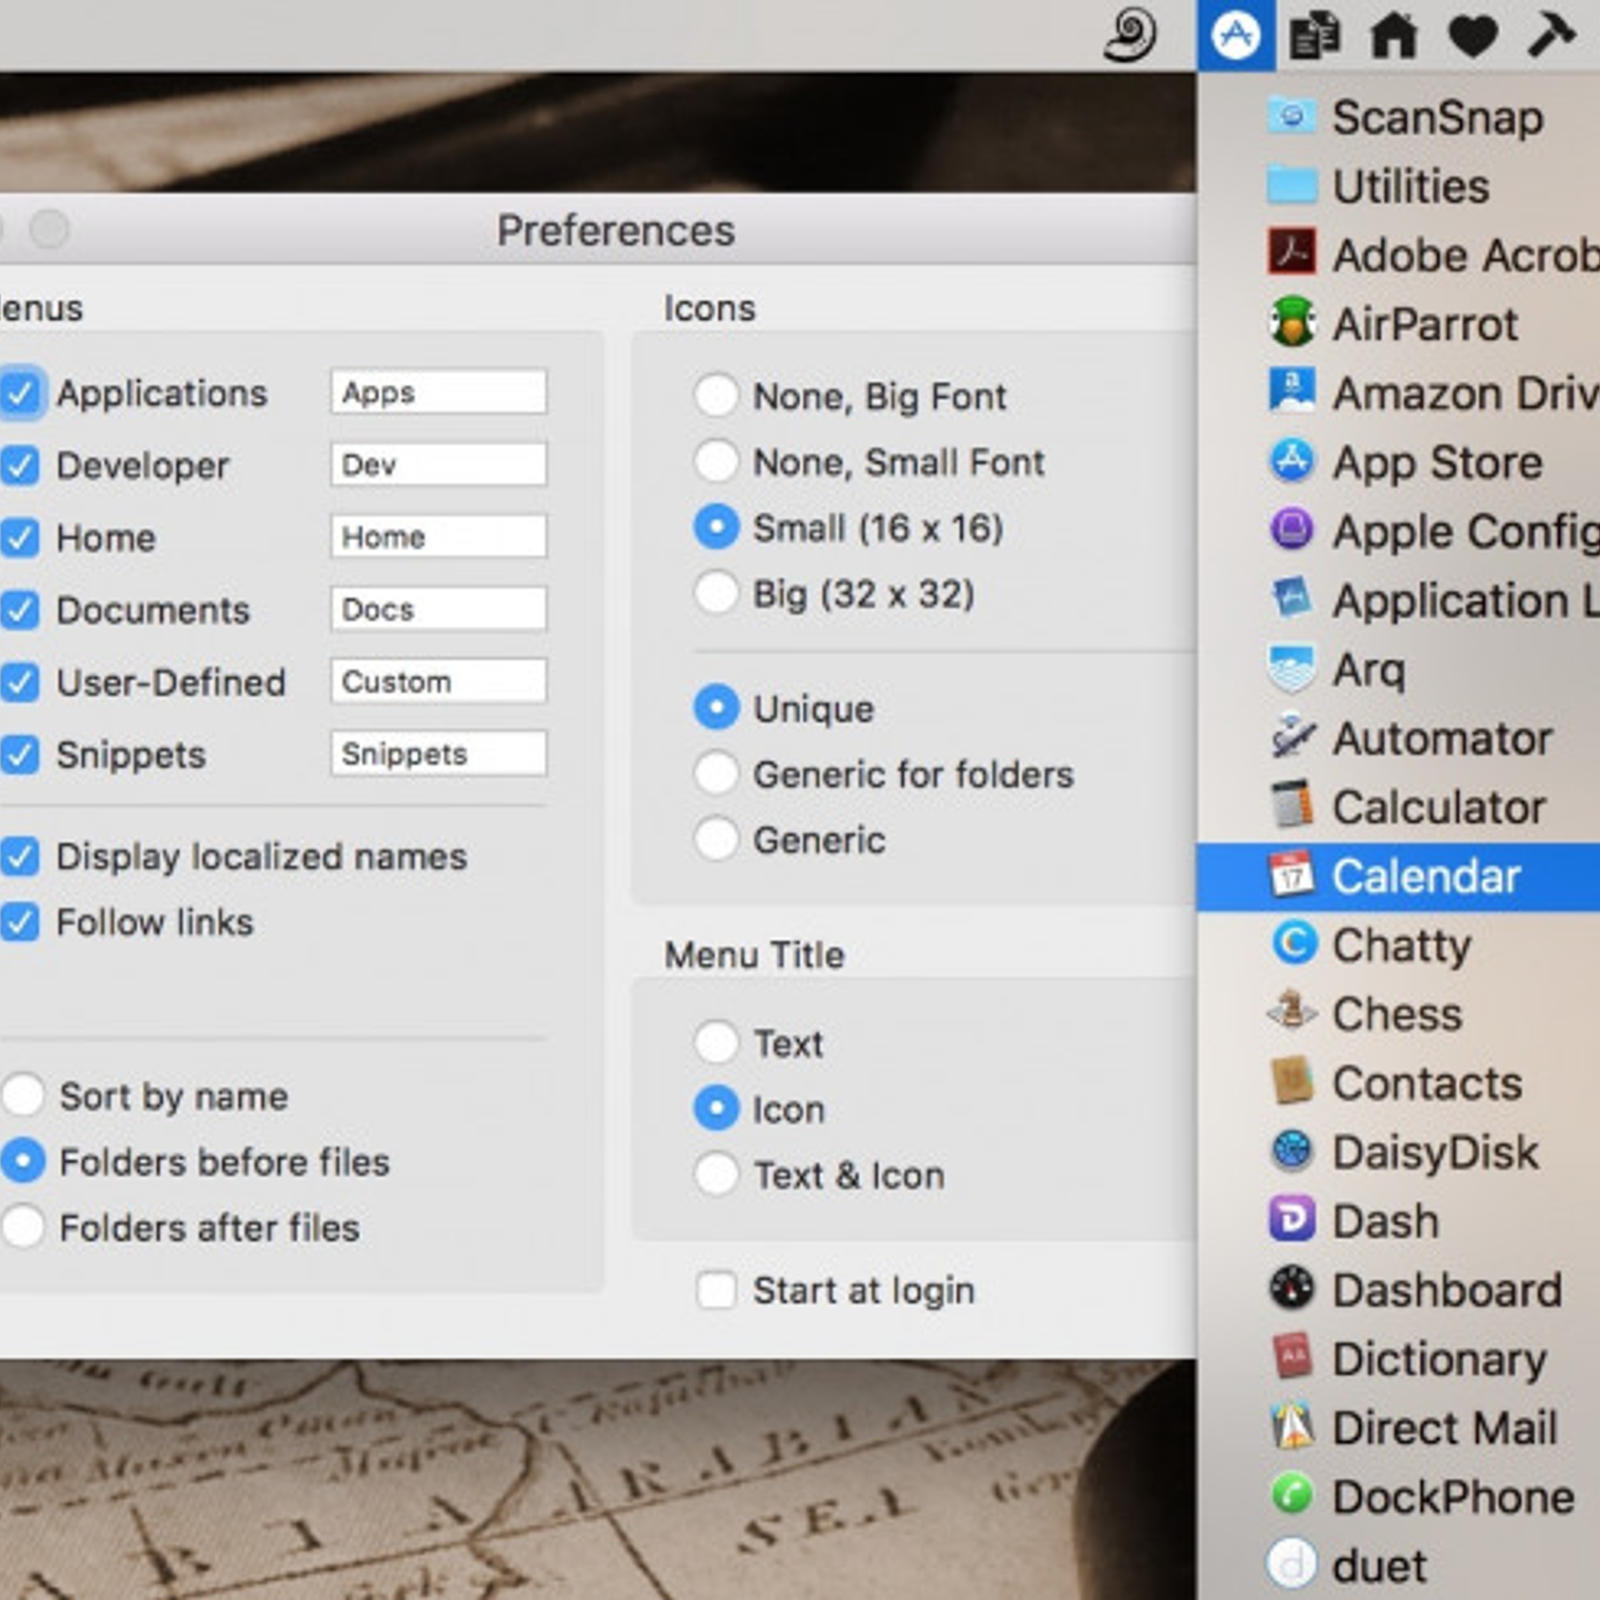Click the Custom menu name text field
Screen dimensions: 1600x1600
[438, 682]
